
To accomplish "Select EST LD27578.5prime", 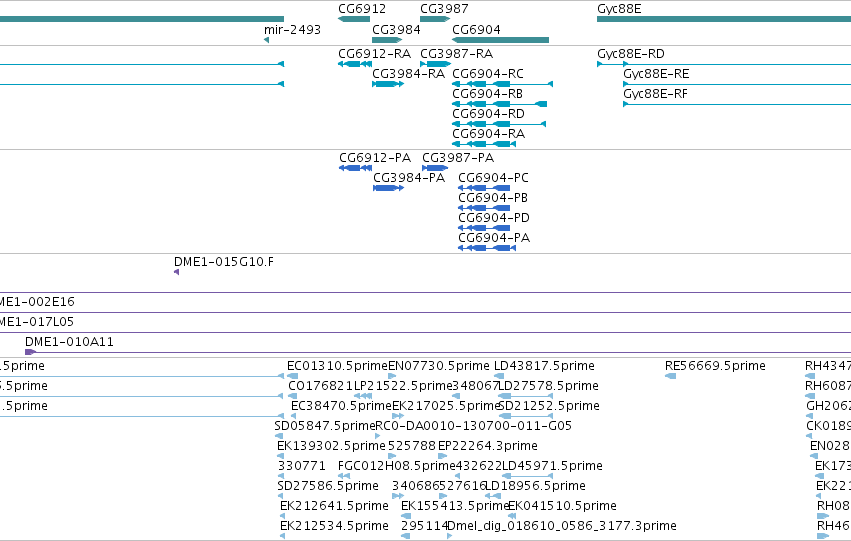I will [548, 386].
